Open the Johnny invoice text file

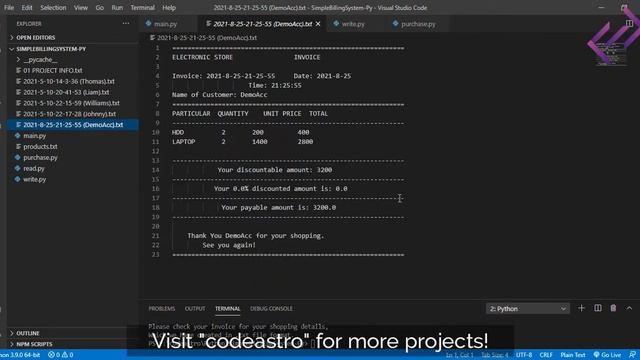pos(69,114)
